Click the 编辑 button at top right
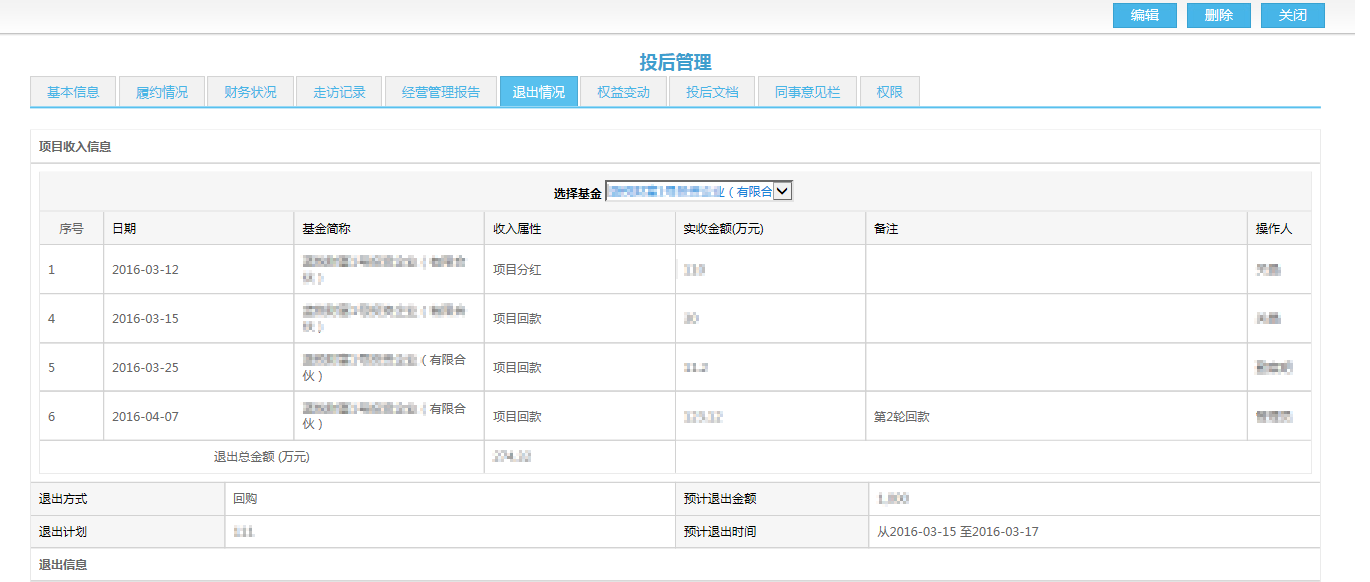 [x=1144, y=15]
